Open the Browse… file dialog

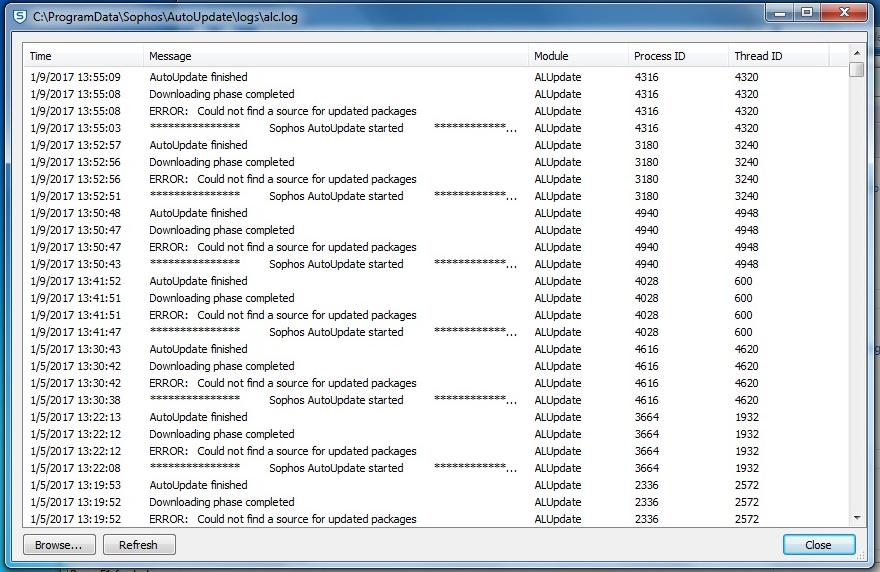(59, 544)
